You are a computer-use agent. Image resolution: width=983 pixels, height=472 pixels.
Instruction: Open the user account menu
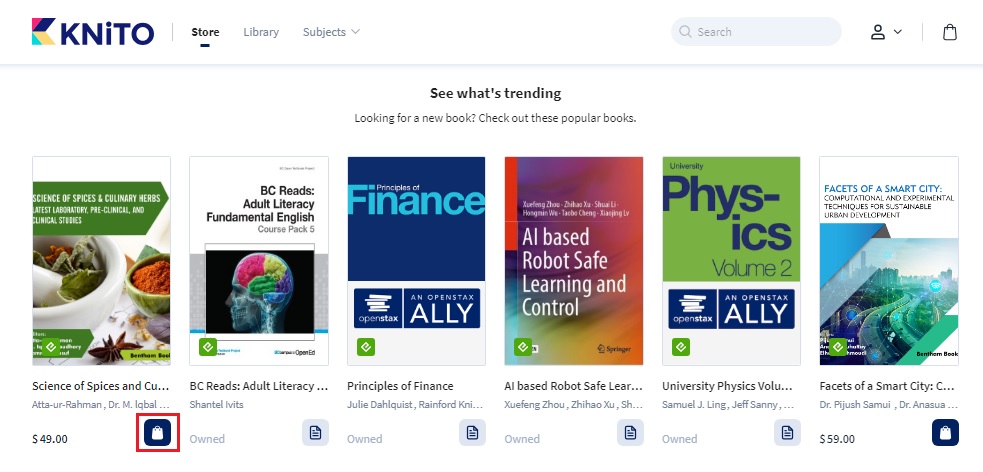click(885, 32)
